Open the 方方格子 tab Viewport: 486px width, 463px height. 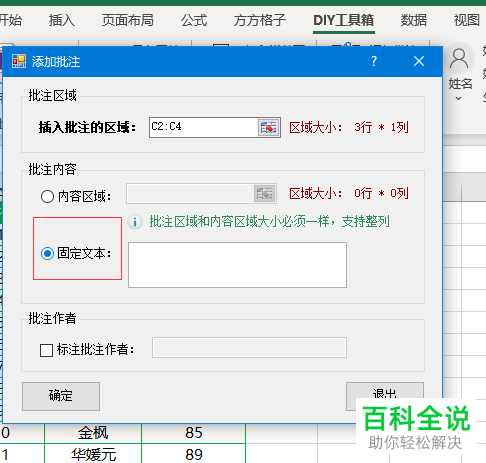click(260, 20)
